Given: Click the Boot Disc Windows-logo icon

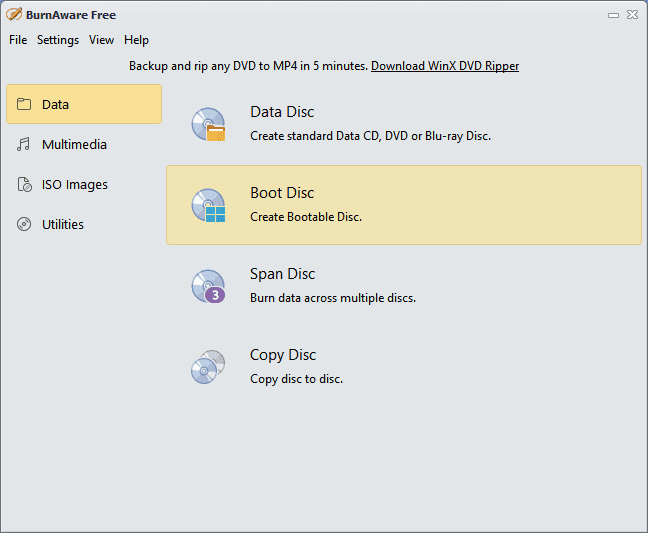Looking at the screenshot, I should point(209,205).
